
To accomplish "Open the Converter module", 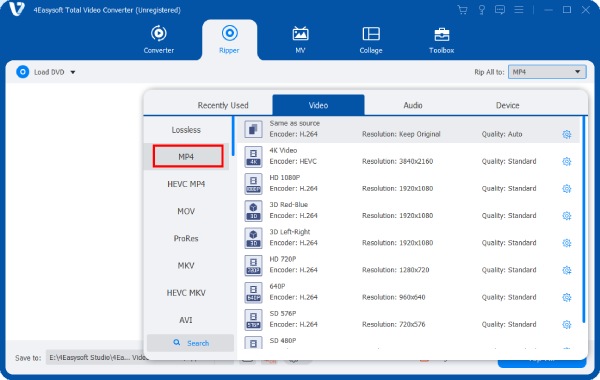I will tap(158, 39).
